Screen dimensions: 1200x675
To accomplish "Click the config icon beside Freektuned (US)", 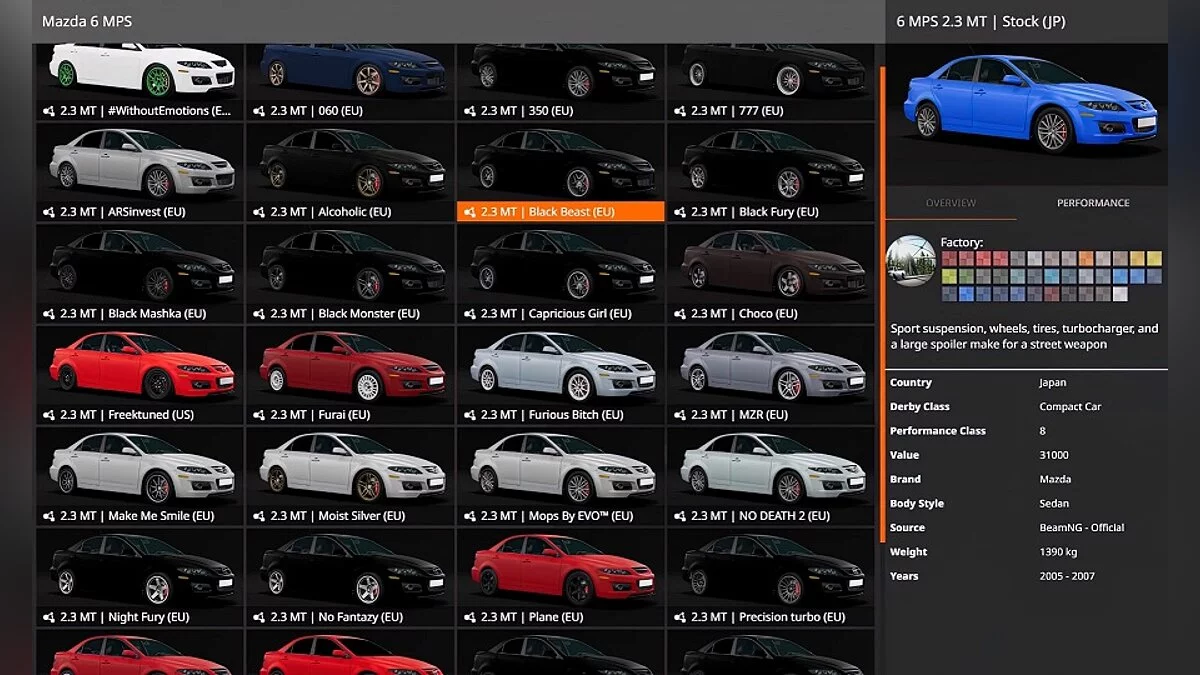I will [x=49, y=415].
